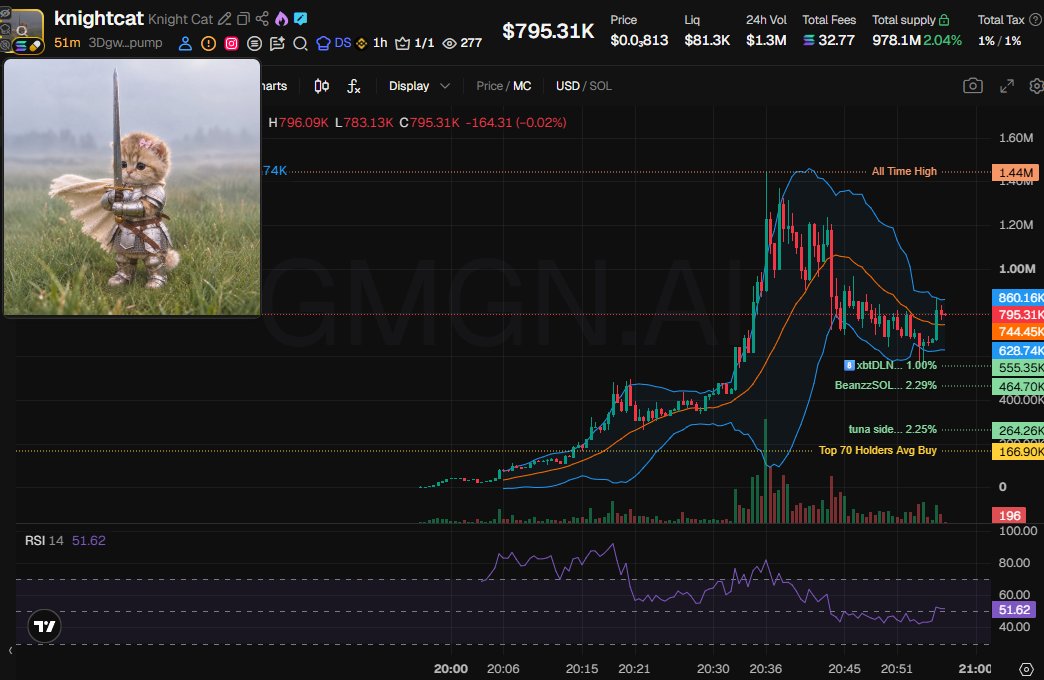Click the 166.90K yellow price tag
The height and width of the screenshot is (680, 1044).
[1019, 452]
